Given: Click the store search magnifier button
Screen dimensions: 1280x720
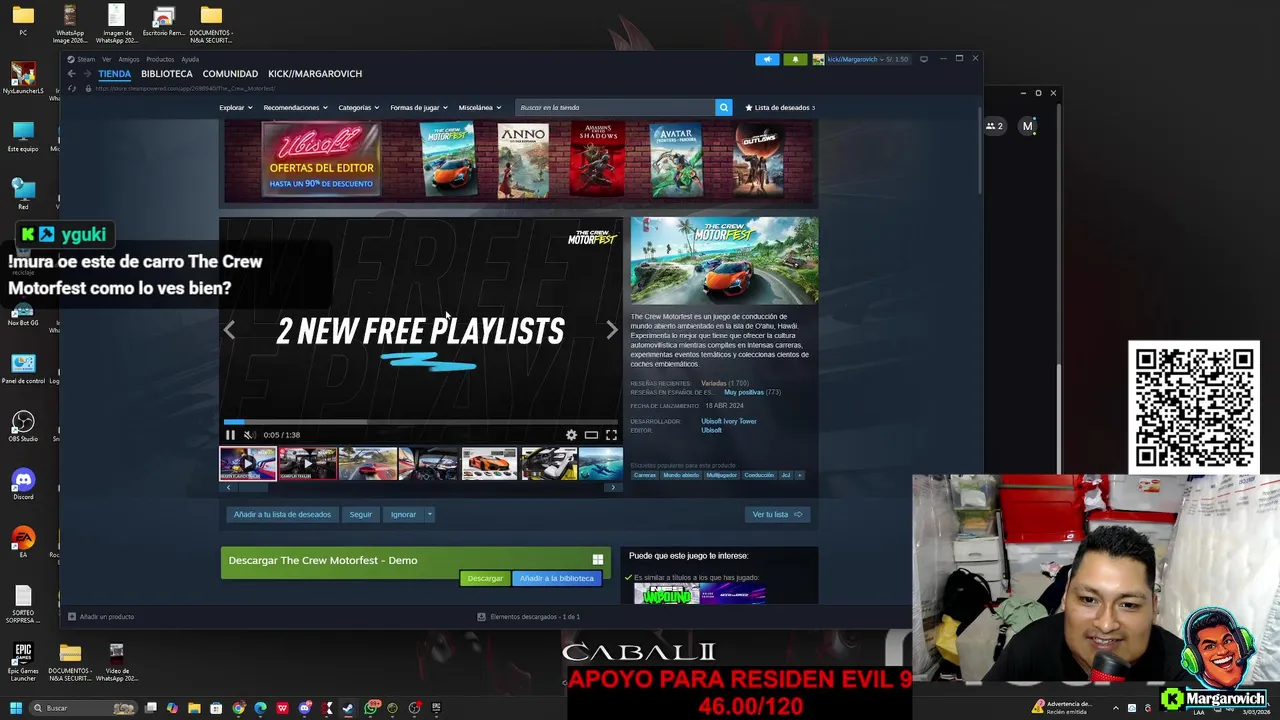Looking at the screenshot, I should 723,107.
